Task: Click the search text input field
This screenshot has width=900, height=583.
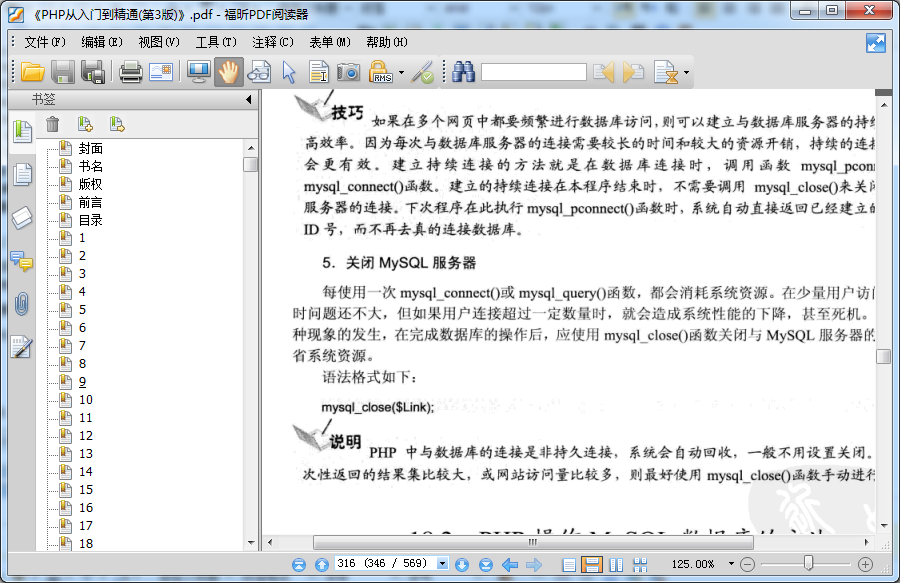Action: [534, 72]
